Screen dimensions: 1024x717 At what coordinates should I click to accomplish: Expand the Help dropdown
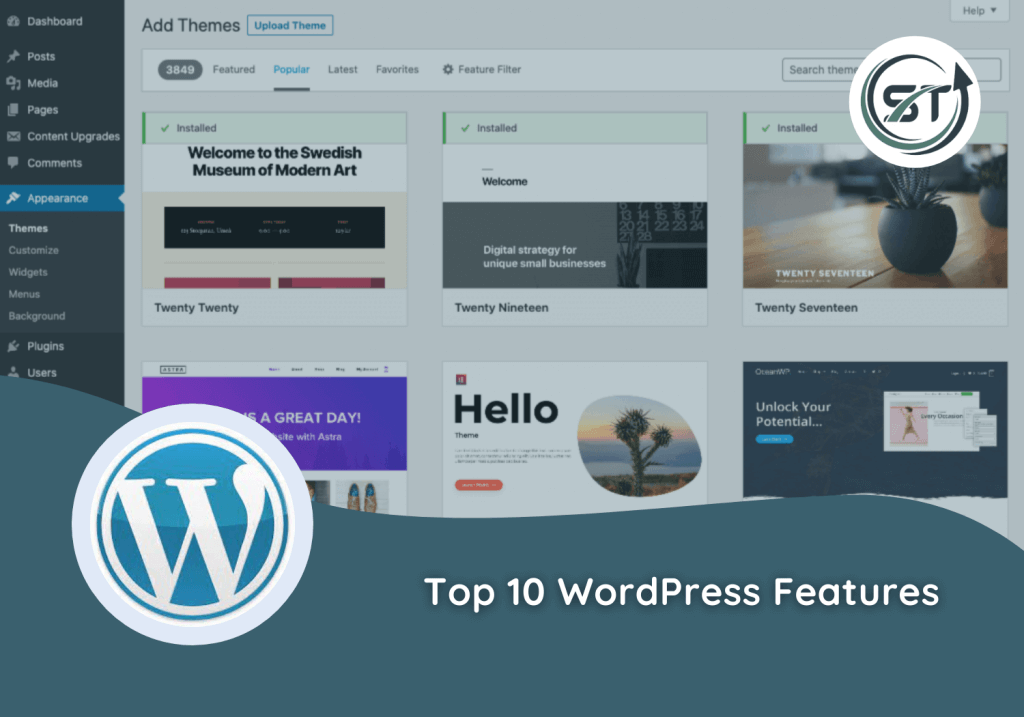click(978, 11)
